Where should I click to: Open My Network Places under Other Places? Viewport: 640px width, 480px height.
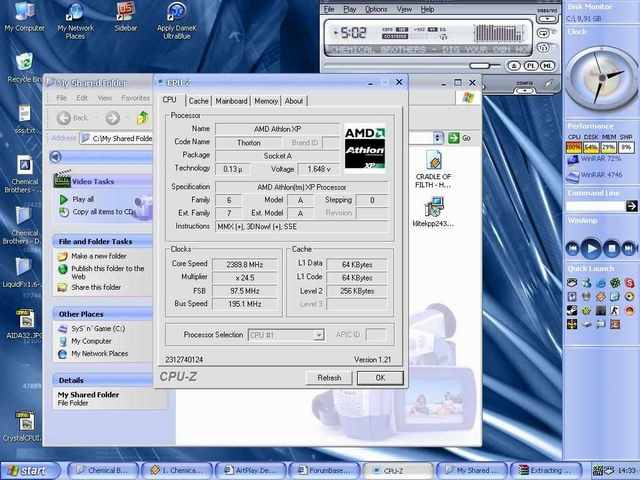(x=94, y=353)
